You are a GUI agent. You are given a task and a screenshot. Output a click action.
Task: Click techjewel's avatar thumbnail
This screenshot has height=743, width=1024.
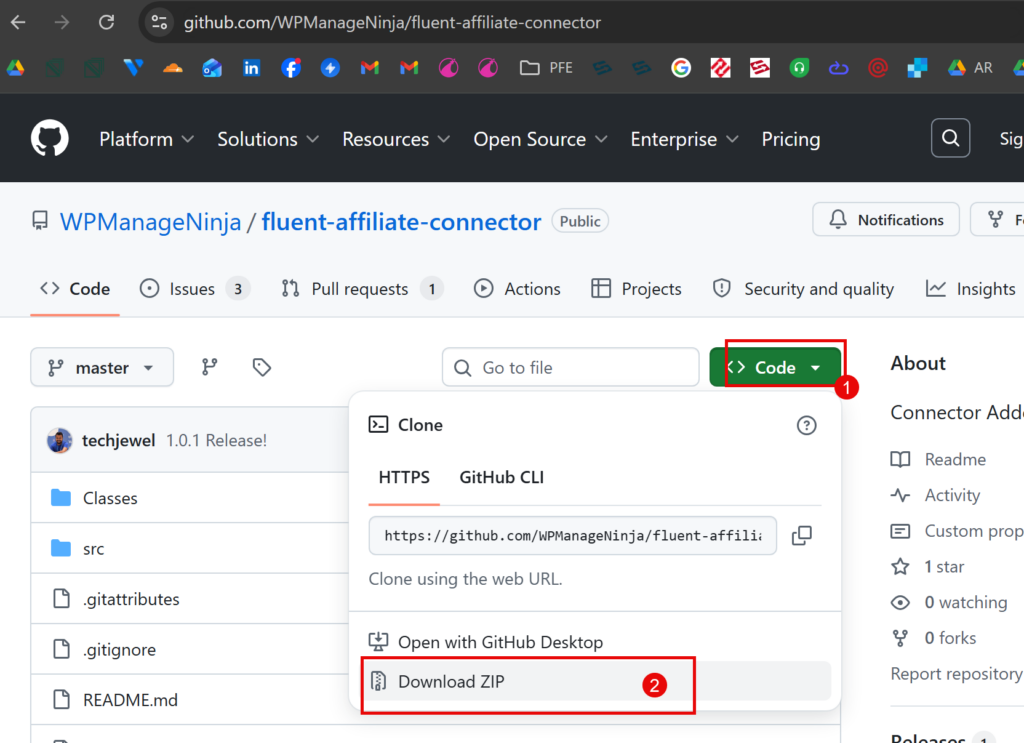(59, 440)
